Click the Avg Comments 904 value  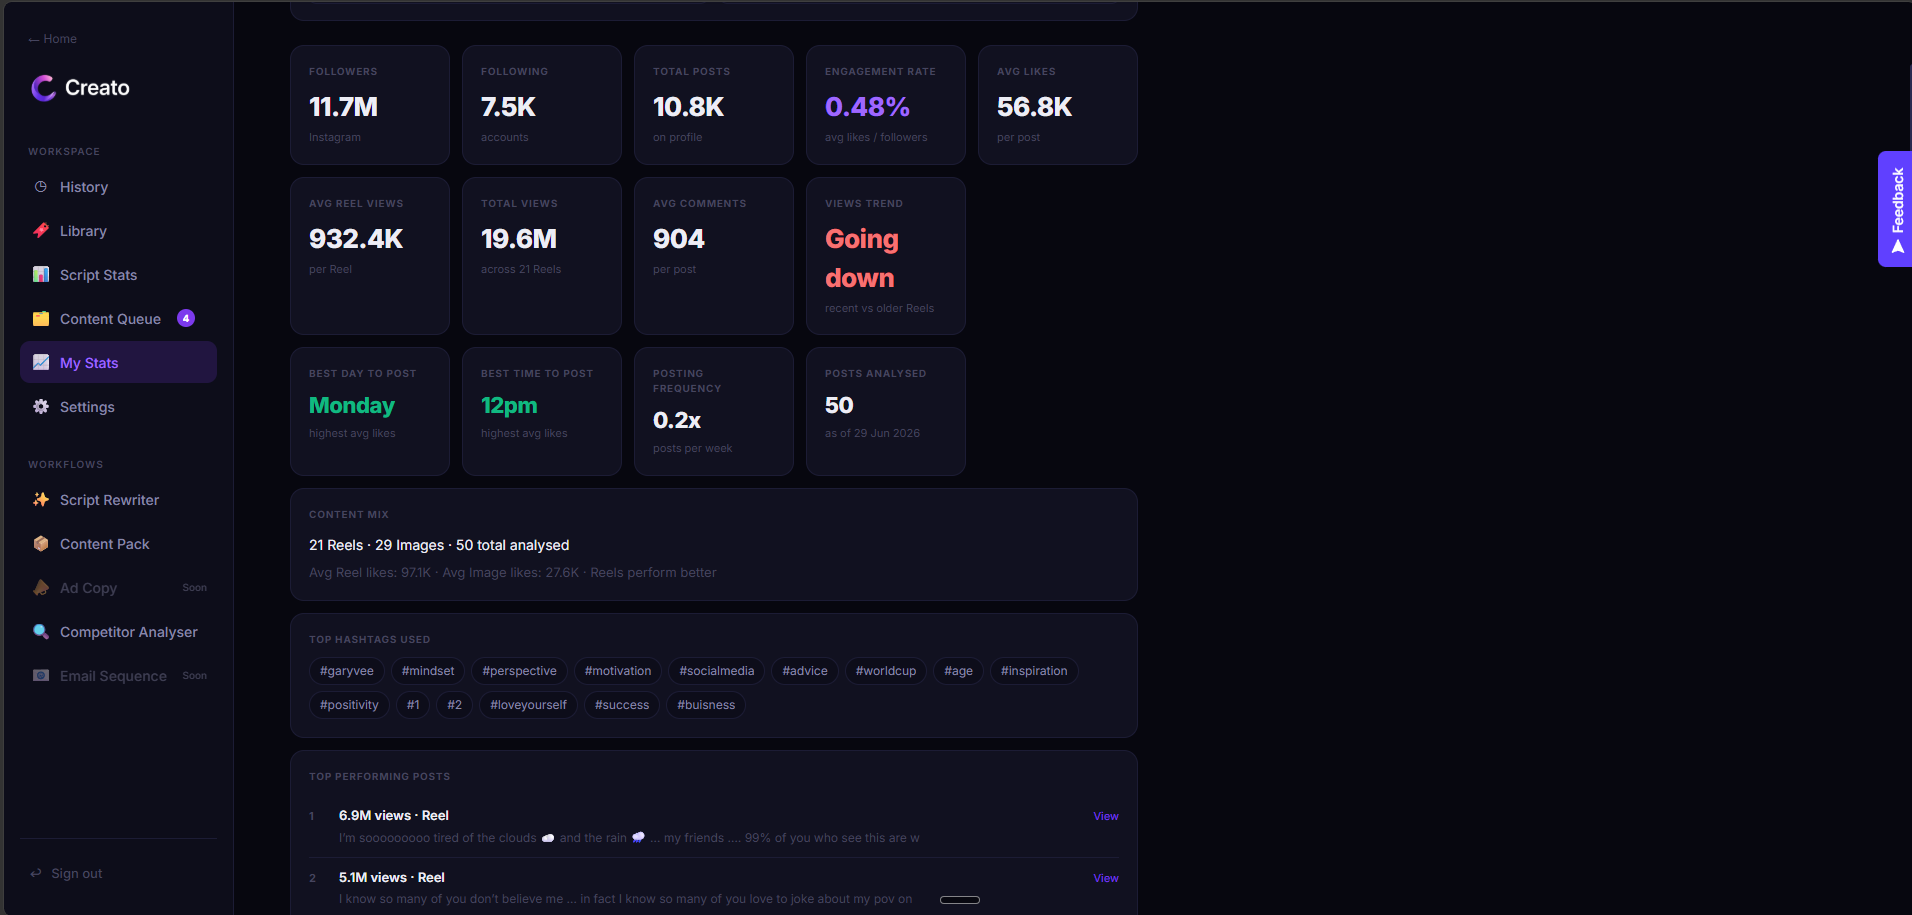click(x=679, y=239)
